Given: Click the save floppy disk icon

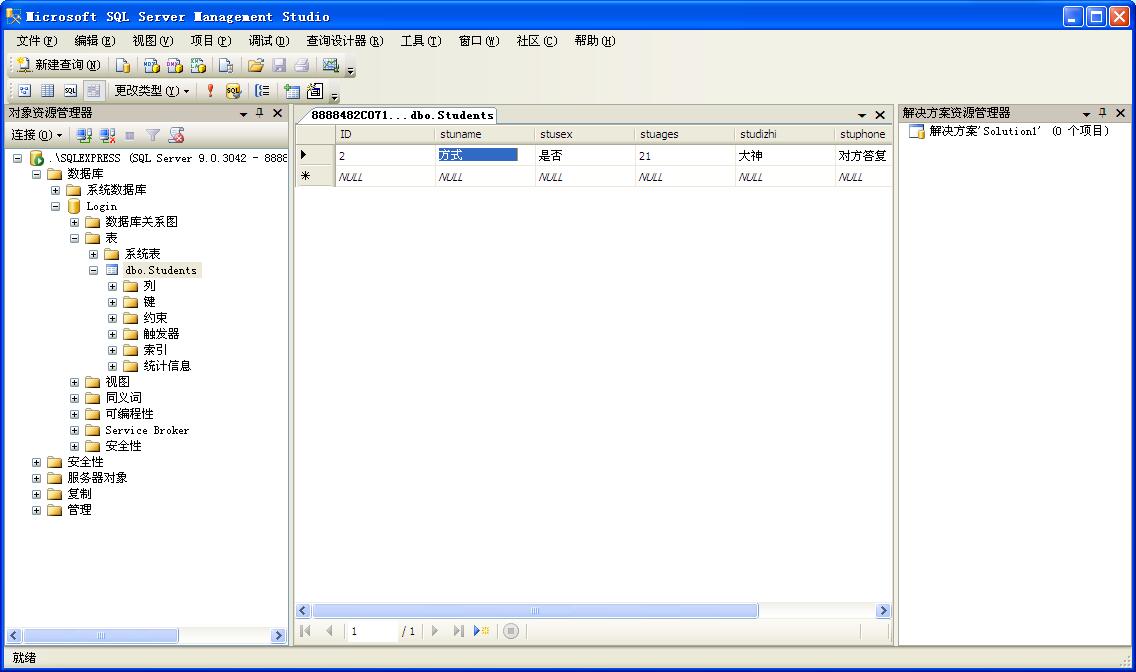Looking at the screenshot, I should point(279,66).
